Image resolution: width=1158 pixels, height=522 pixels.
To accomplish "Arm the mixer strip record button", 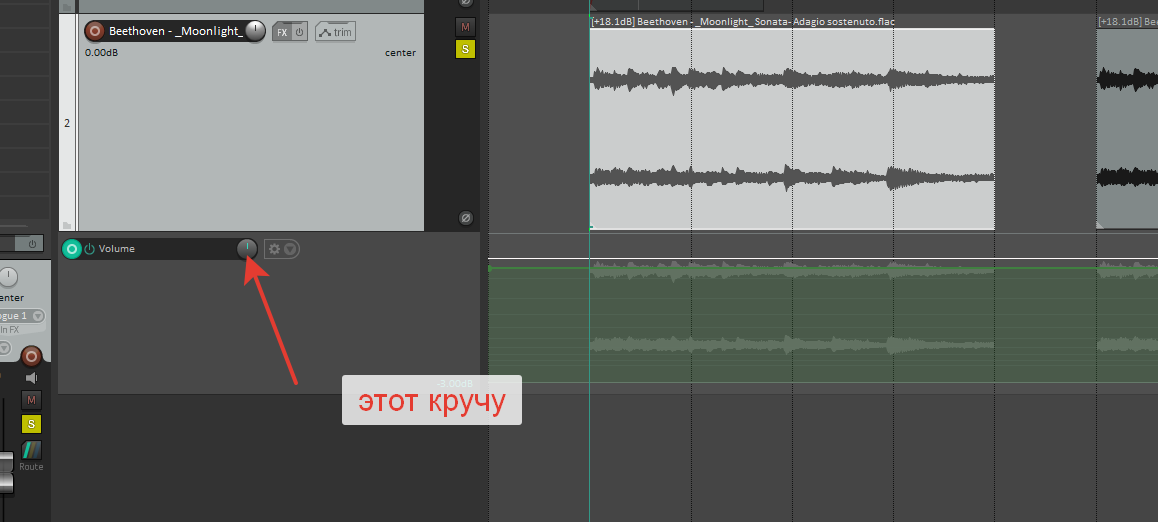I will (x=31, y=357).
